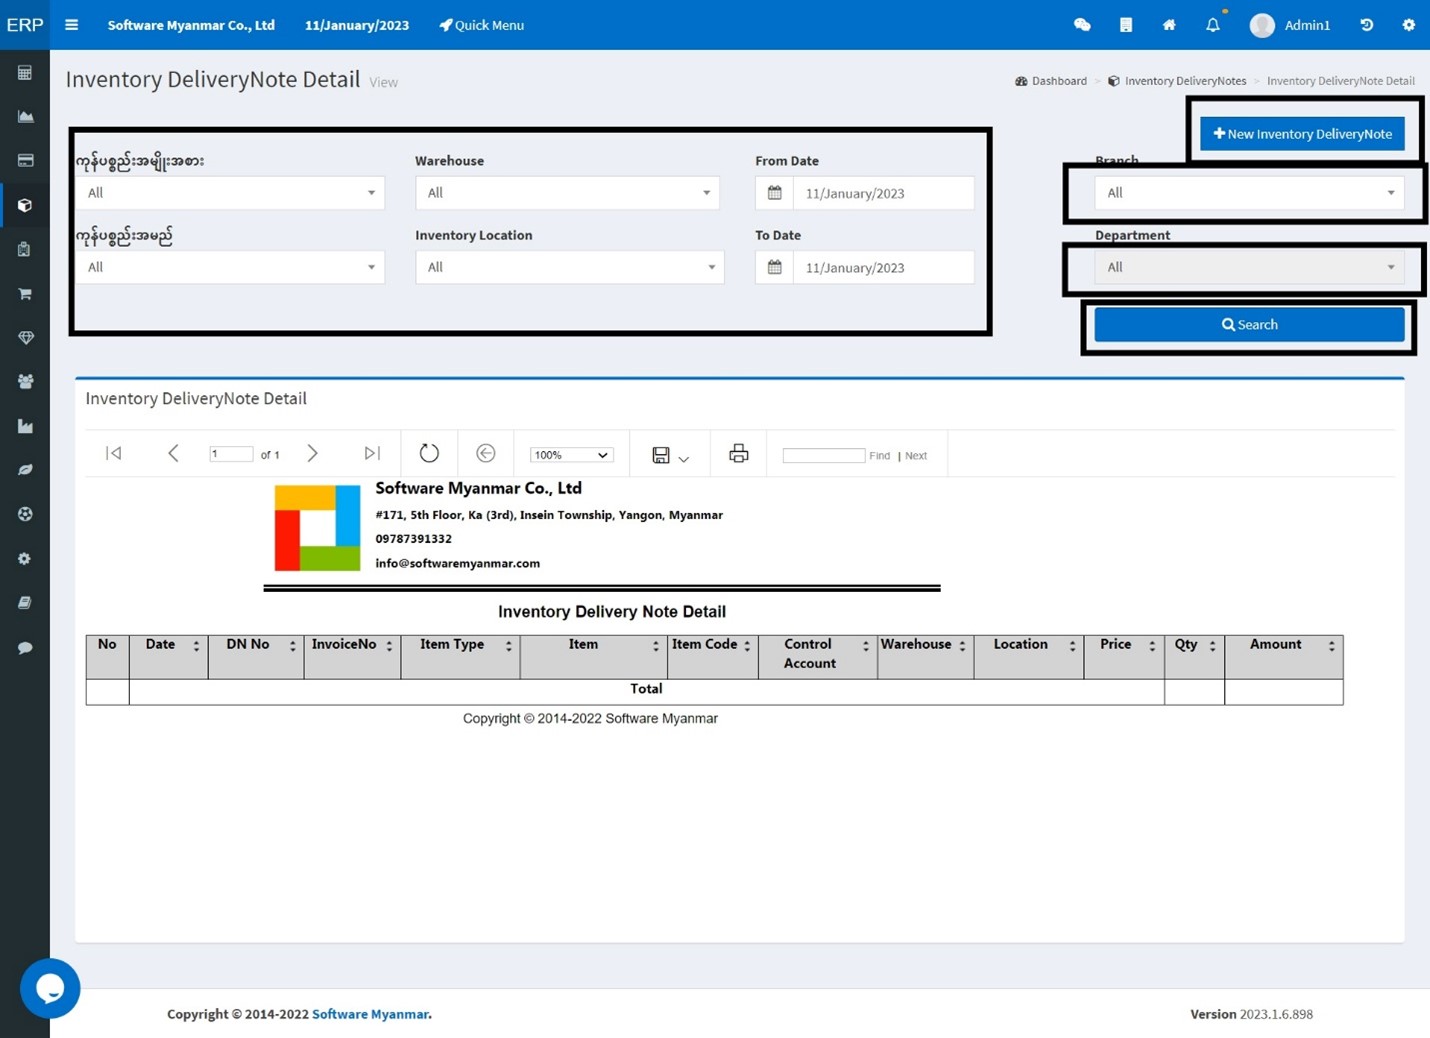The image size is (1430, 1038).
Task: Open the factory icon in sidebar
Action: 25,426
